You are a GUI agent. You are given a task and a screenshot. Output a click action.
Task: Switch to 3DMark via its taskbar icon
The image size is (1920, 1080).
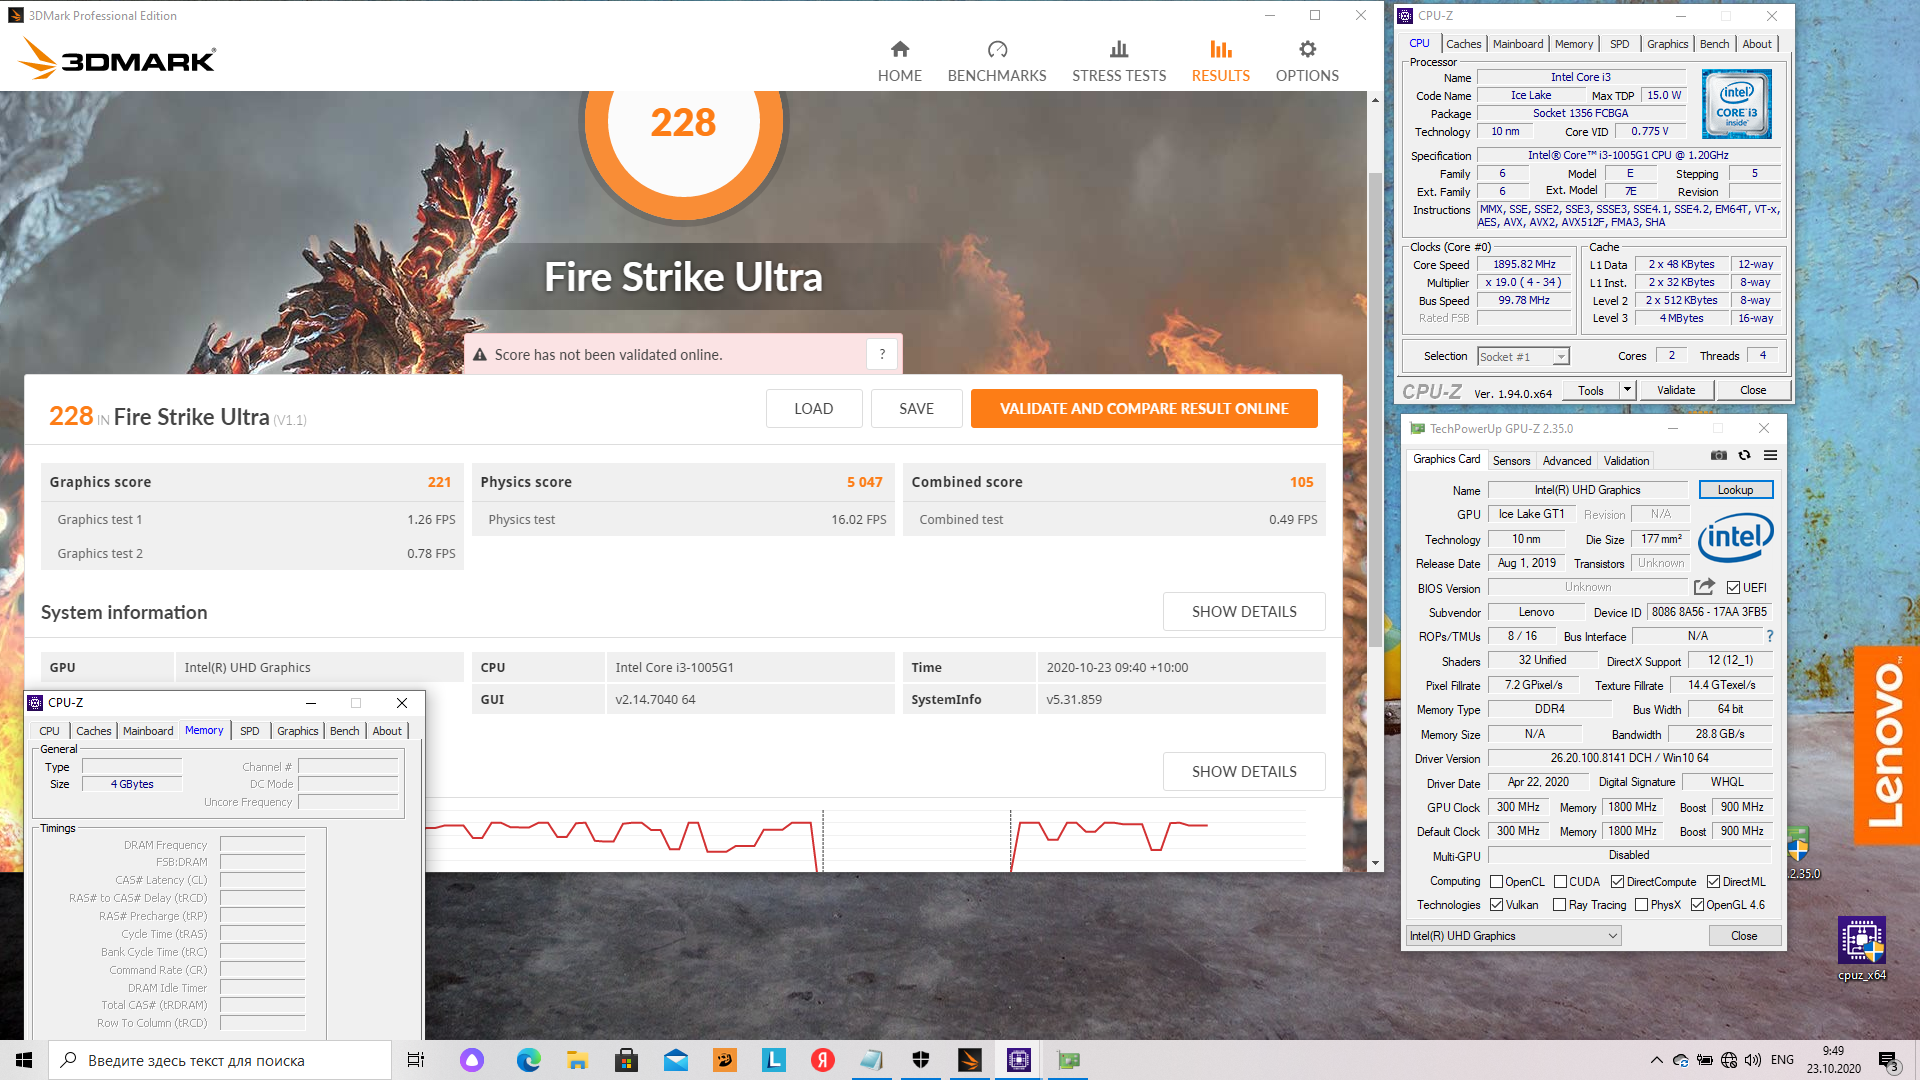[970, 1060]
